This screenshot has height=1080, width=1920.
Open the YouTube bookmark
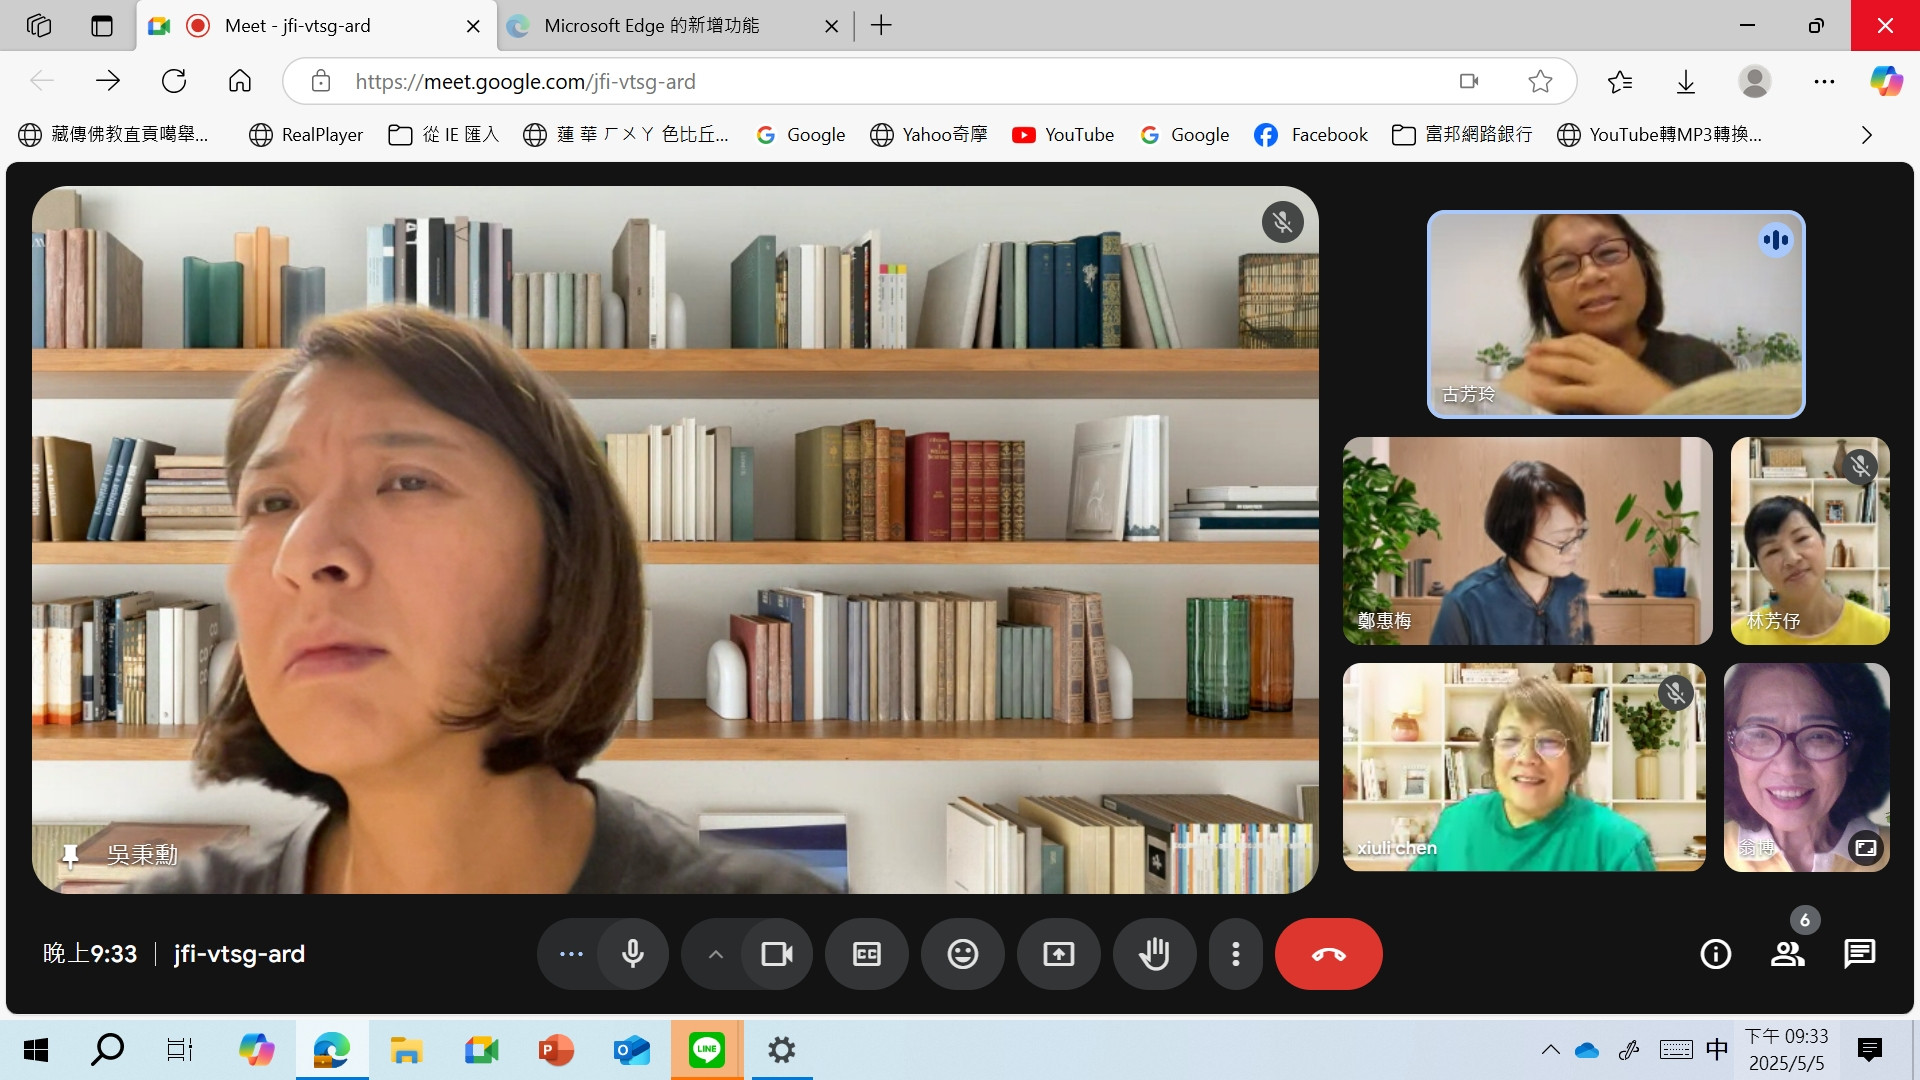(x=1062, y=135)
